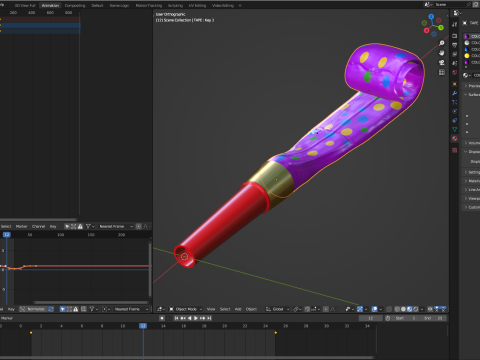This screenshot has height=360, width=480.
Task: Switch to the Animation workspace tab
Action: coord(50,5)
